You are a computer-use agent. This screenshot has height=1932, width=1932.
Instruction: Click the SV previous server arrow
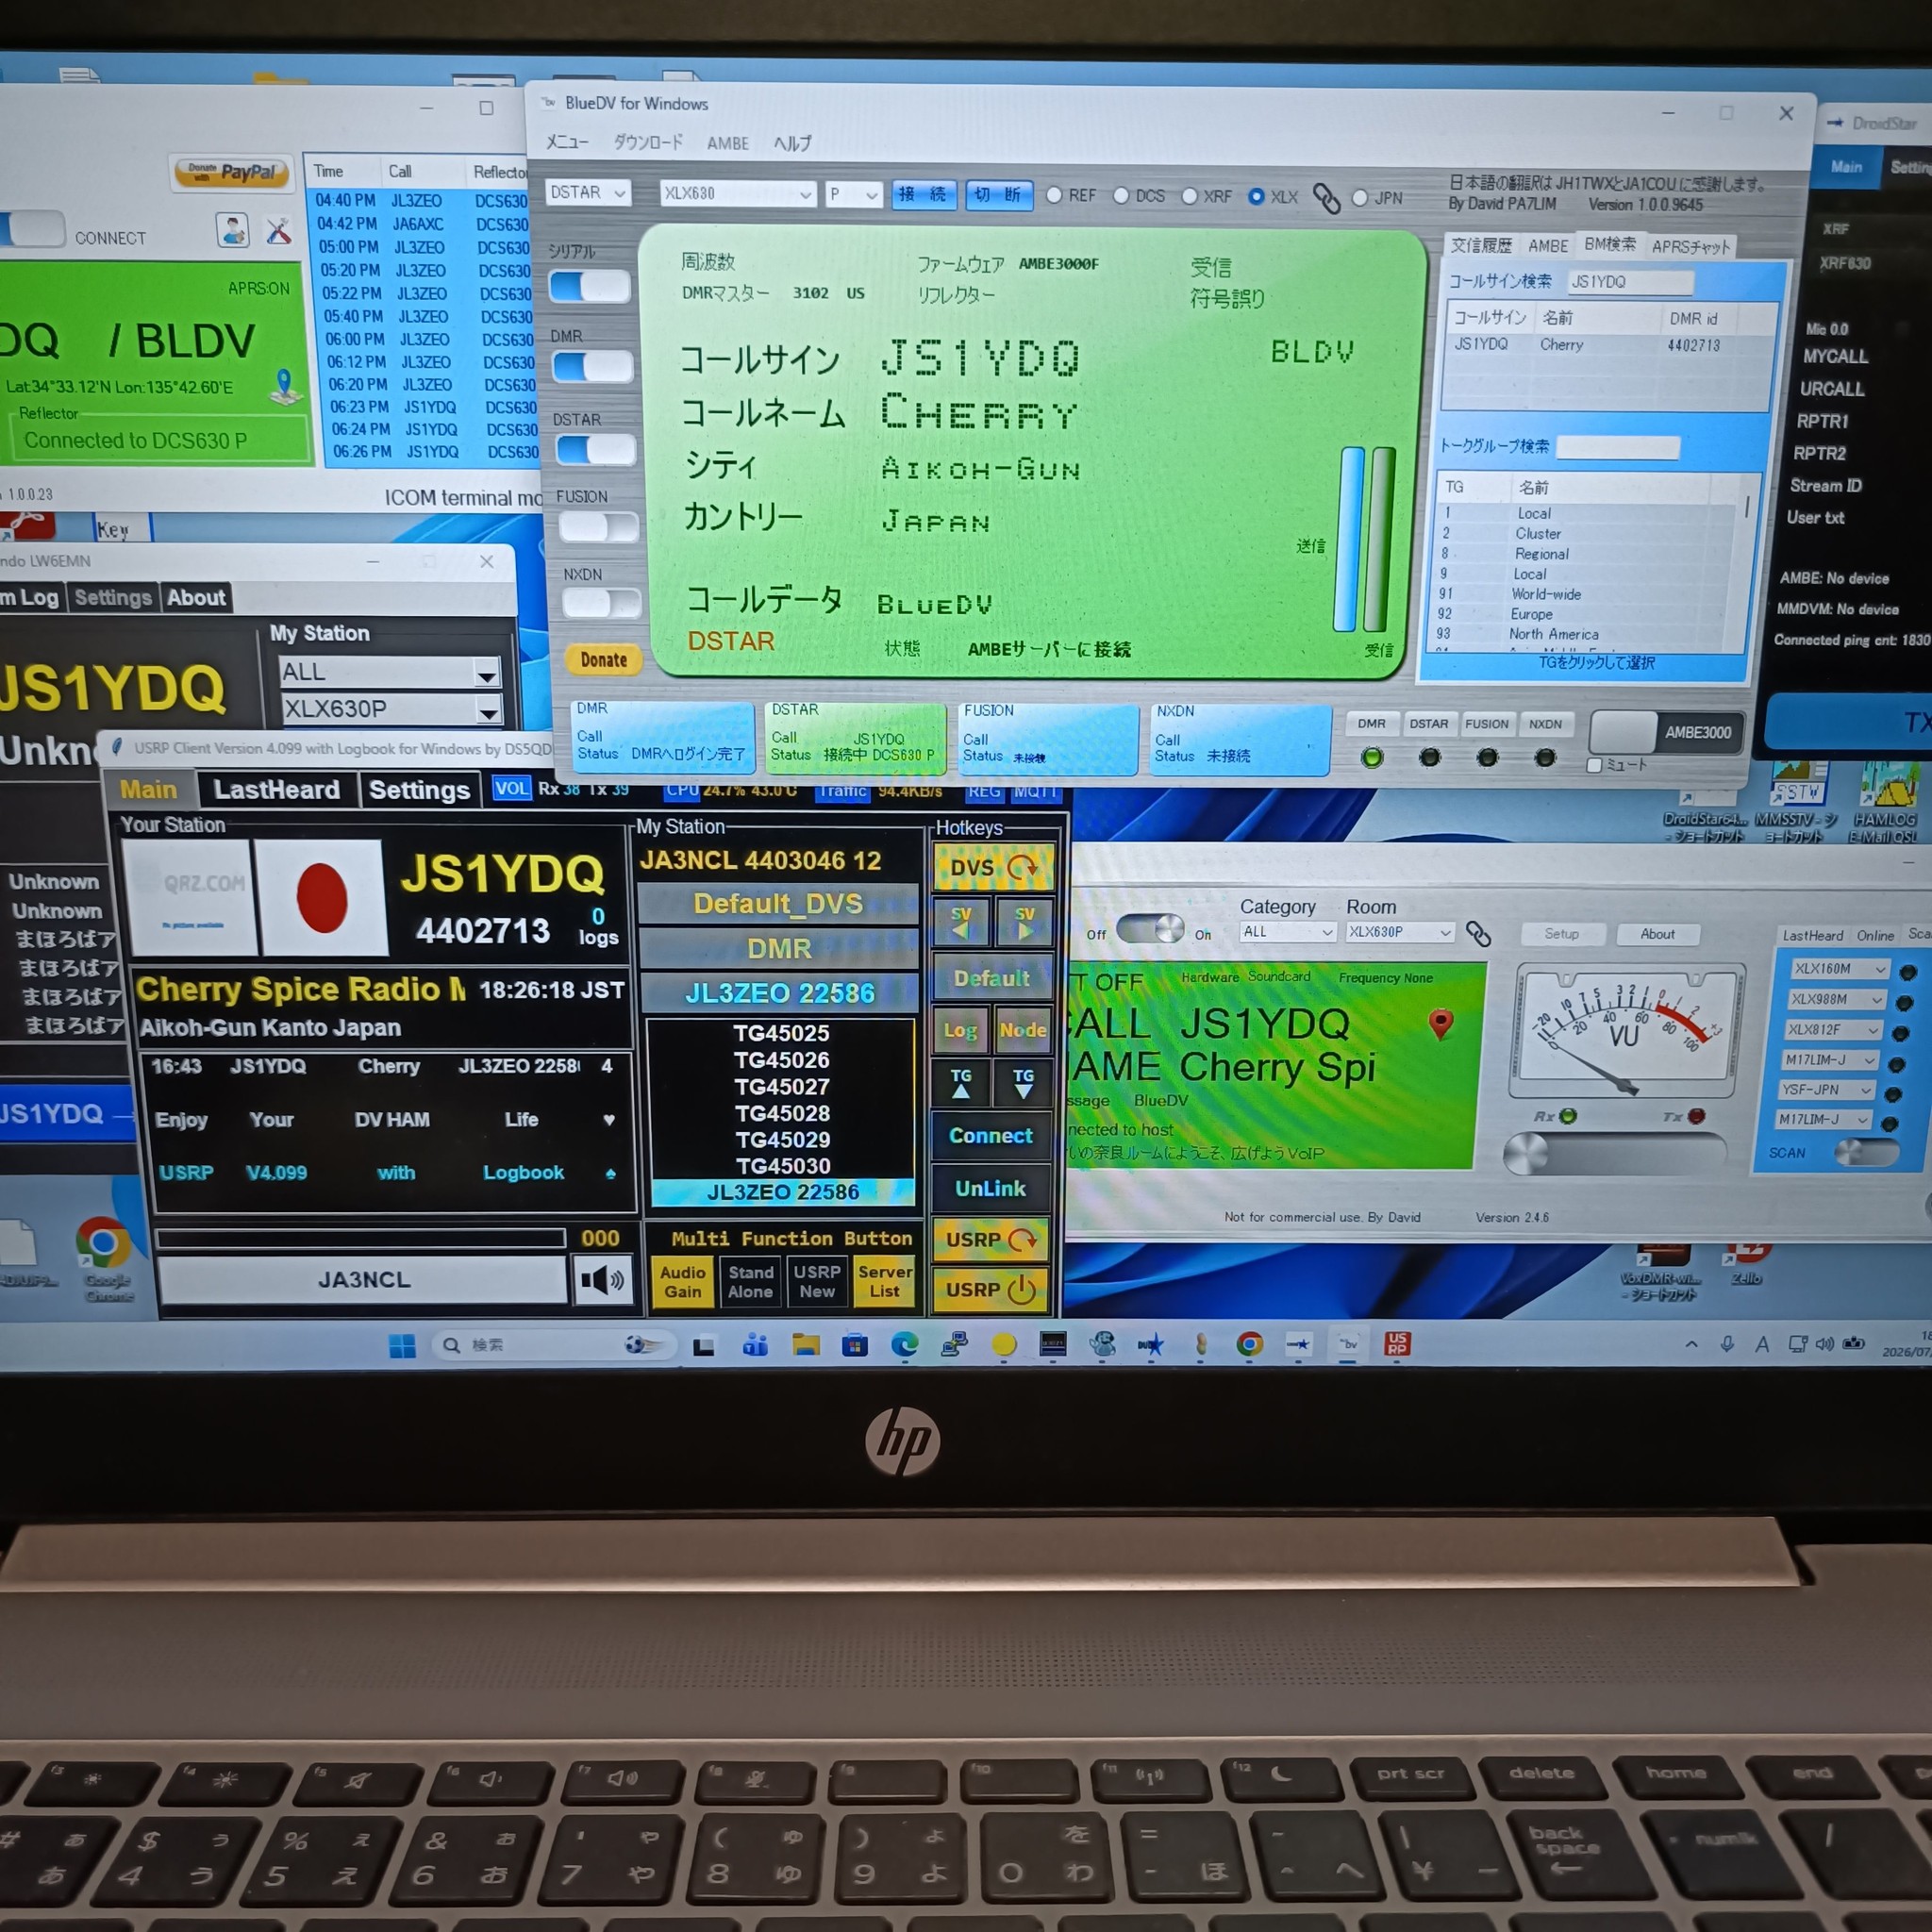[961, 922]
